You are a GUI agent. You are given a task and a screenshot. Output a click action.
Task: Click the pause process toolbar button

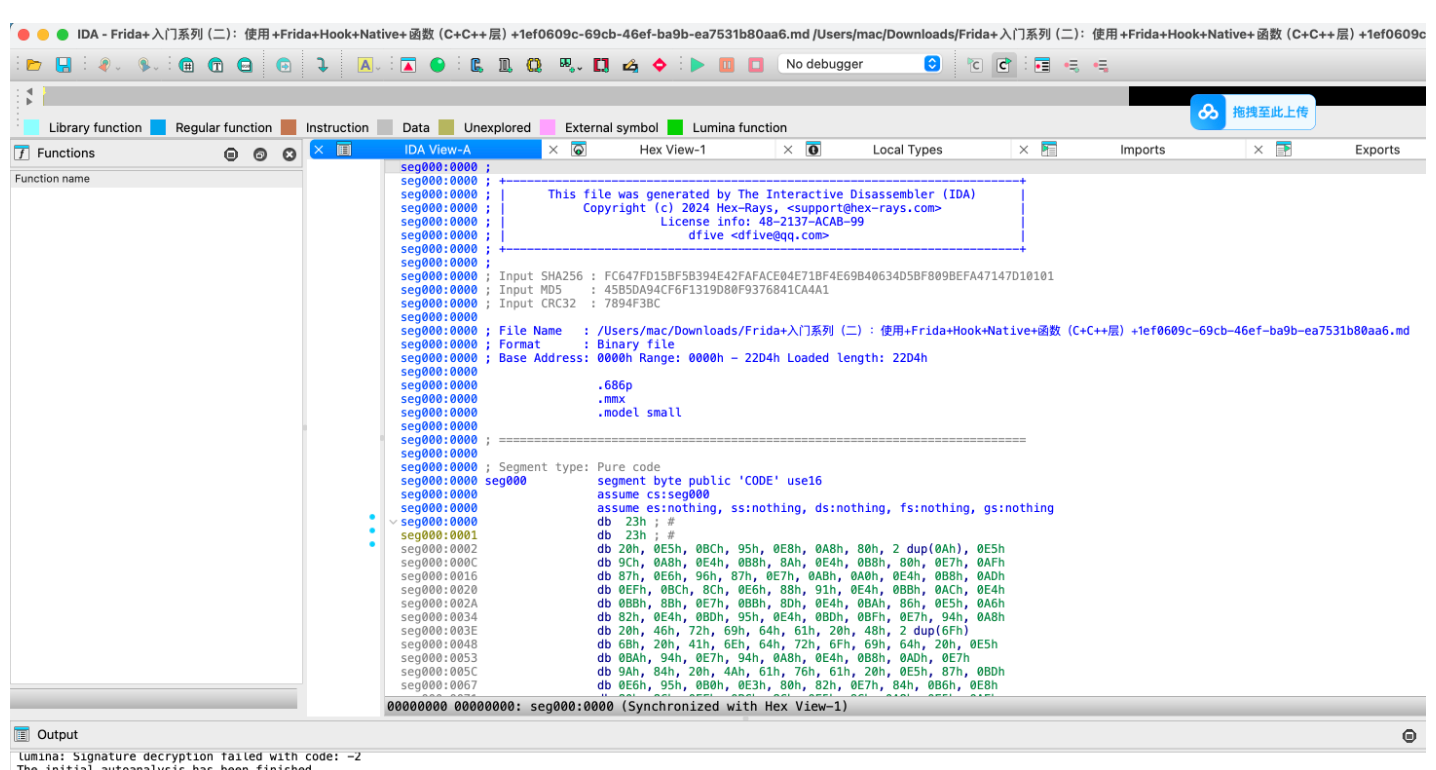[x=727, y=65]
